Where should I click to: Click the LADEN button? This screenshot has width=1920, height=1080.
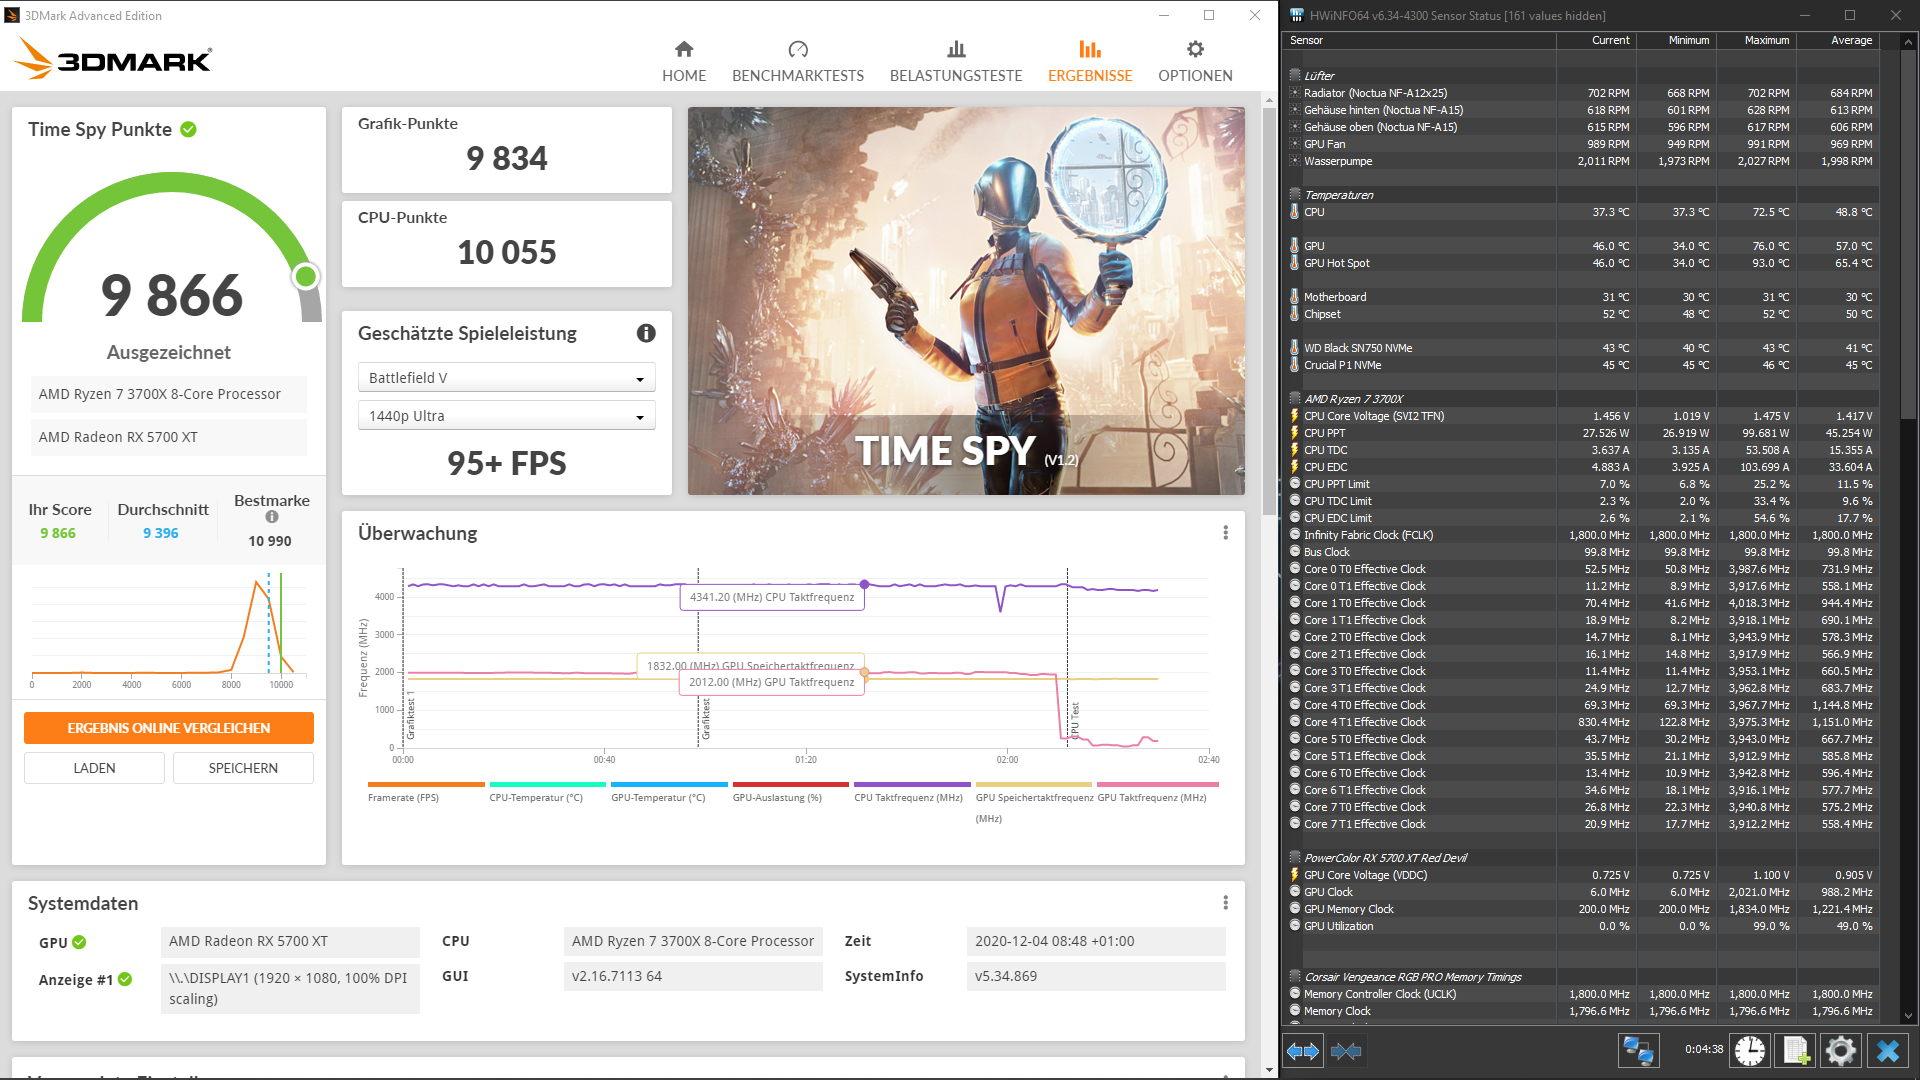pyautogui.click(x=94, y=768)
